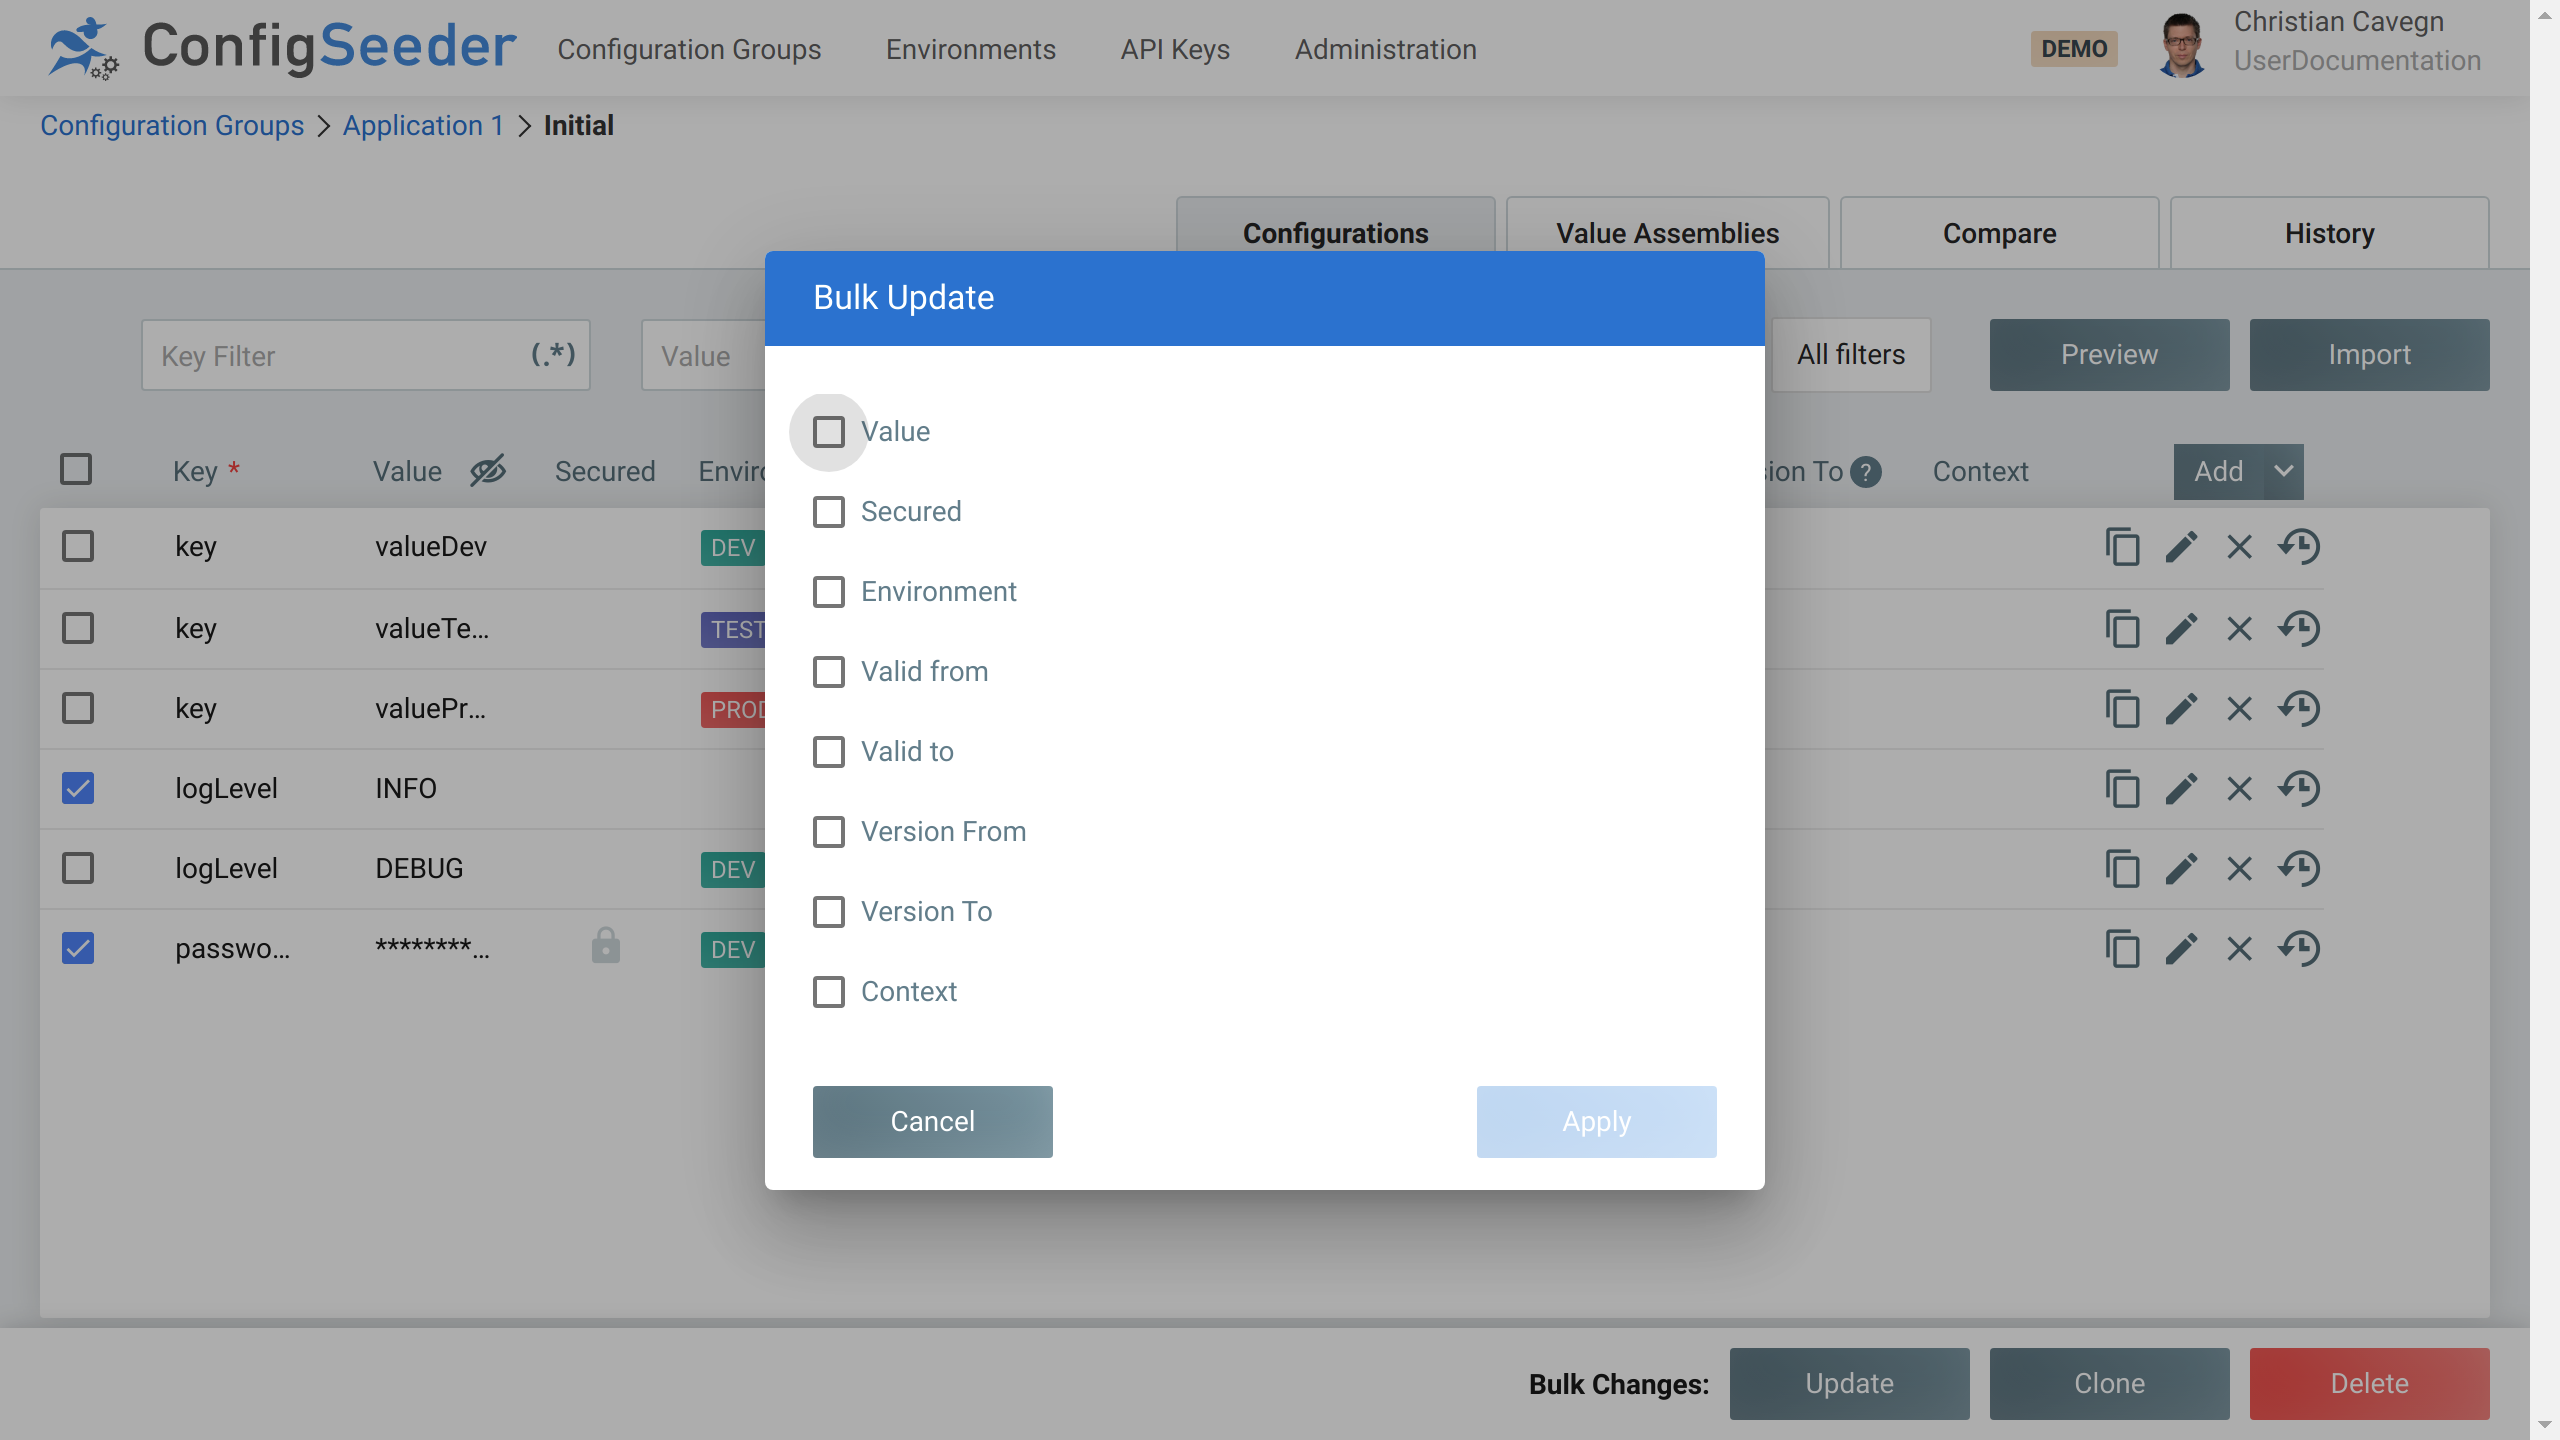The image size is (2560, 1440).
Task: Follow the Application 1 breadcrumb link
Action: (422, 126)
